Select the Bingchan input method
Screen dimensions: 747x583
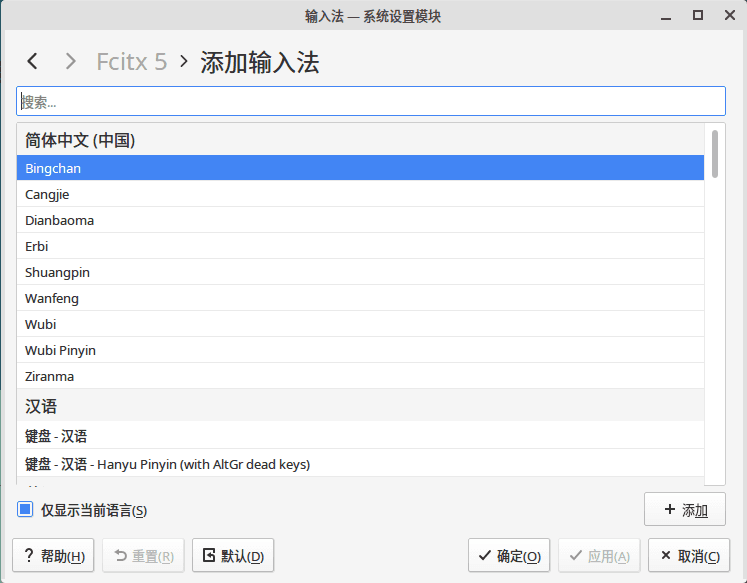pos(360,168)
